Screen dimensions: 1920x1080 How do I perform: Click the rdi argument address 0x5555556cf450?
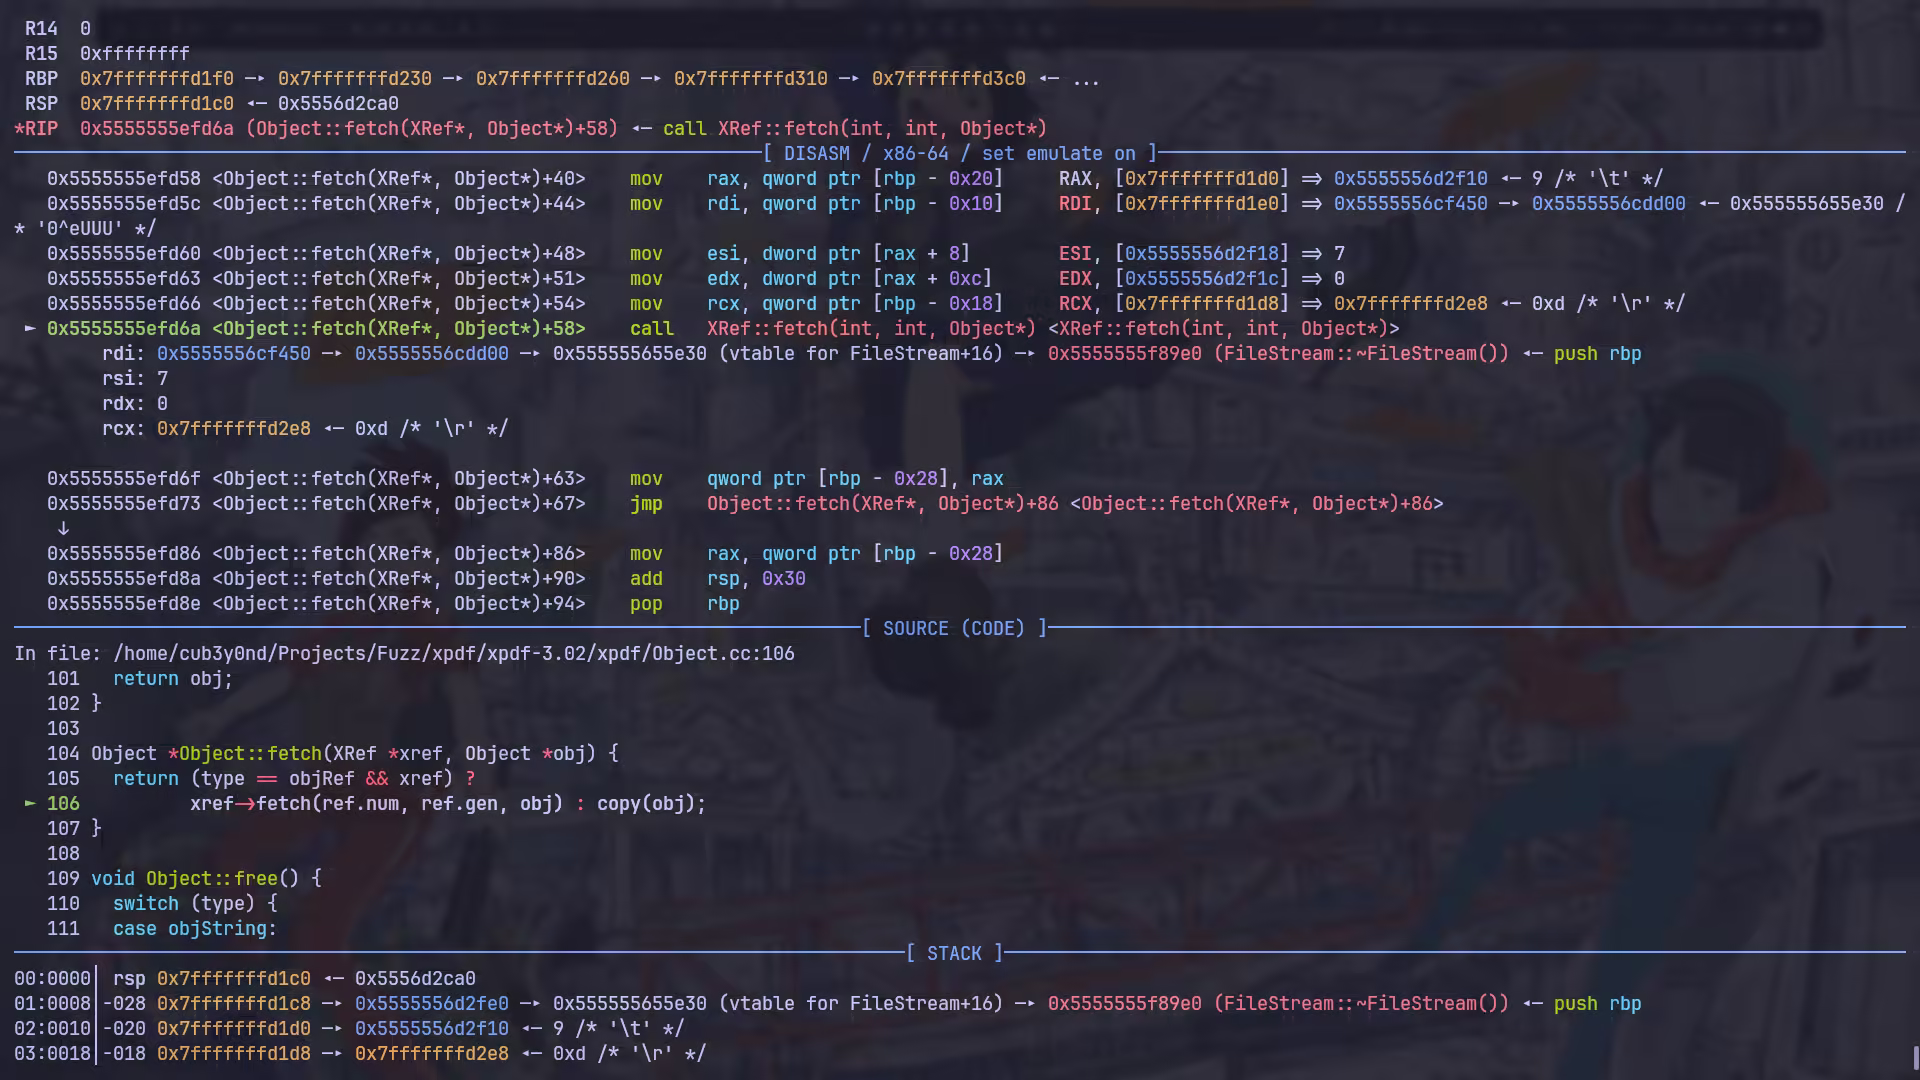point(233,354)
